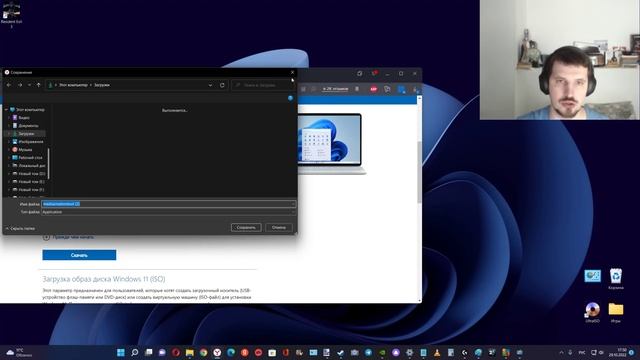
Task: Switch to Yandex Browser in taskbar
Action: click(x=217, y=352)
